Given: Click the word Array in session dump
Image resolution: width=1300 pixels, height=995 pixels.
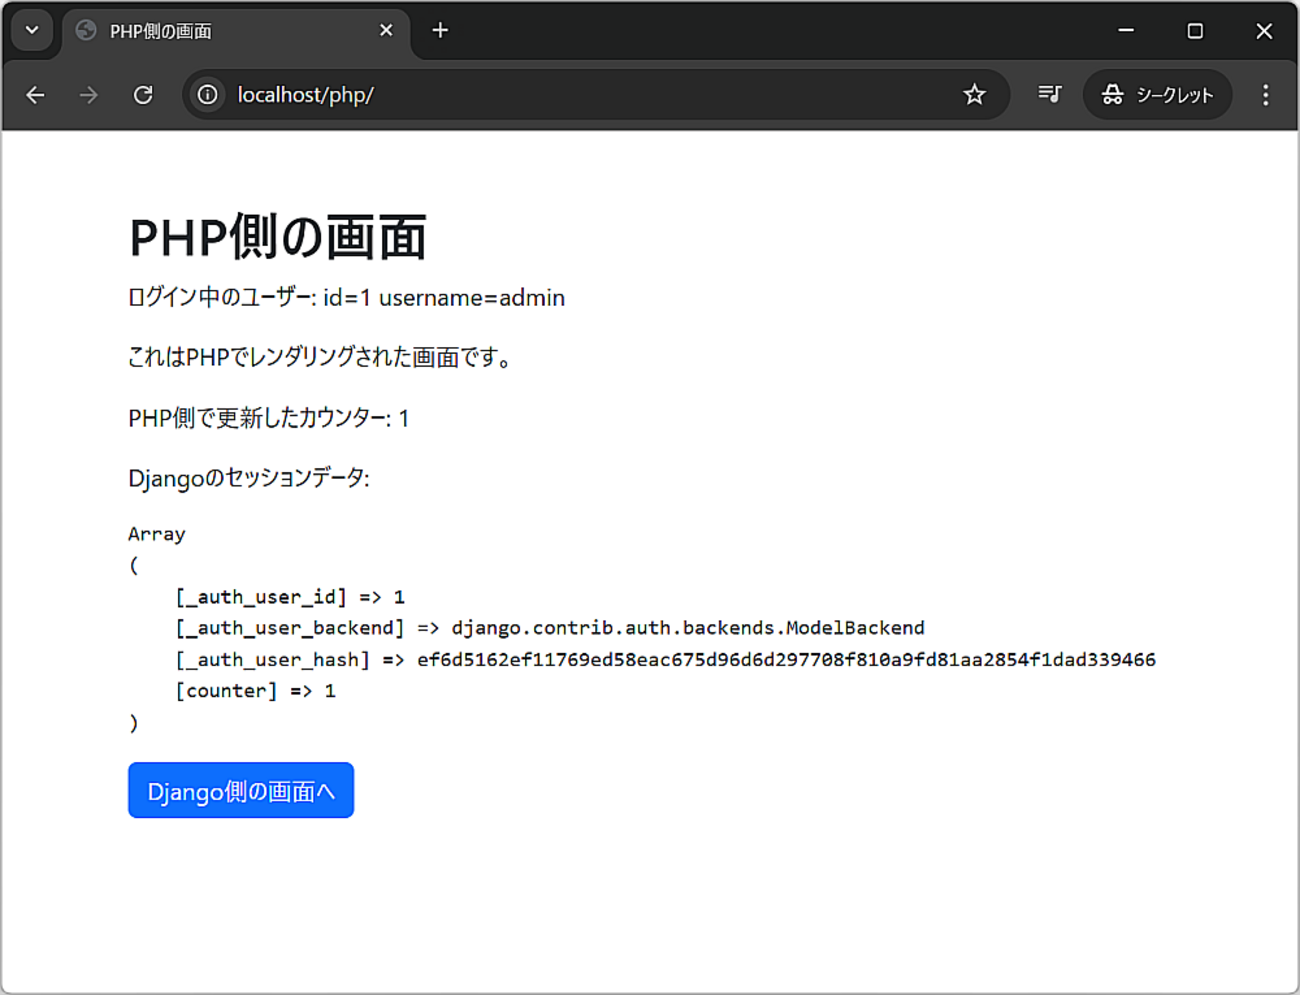Looking at the screenshot, I should [157, 534].
